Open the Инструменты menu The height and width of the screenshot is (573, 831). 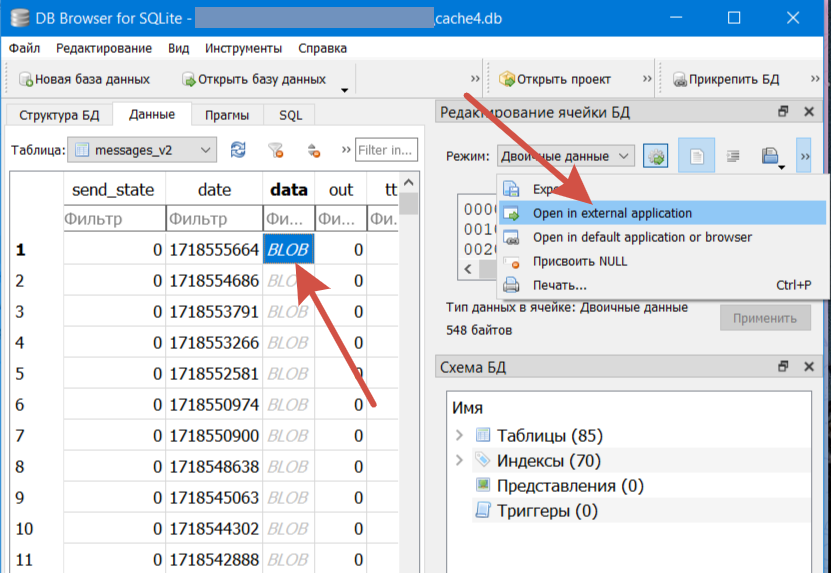point(243,48)
